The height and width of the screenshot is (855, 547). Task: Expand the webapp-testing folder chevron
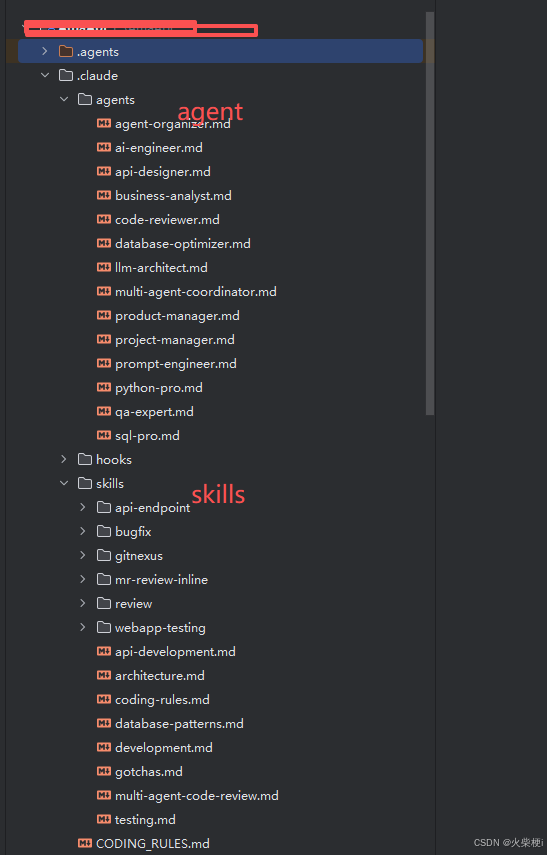point(83,627)
